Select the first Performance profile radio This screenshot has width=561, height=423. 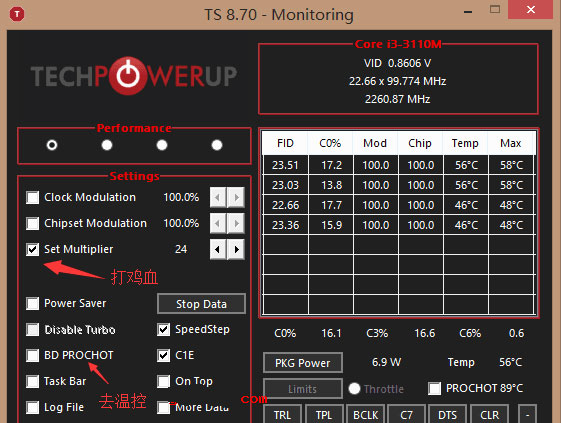pyautogui.click(x=52, y=145)
